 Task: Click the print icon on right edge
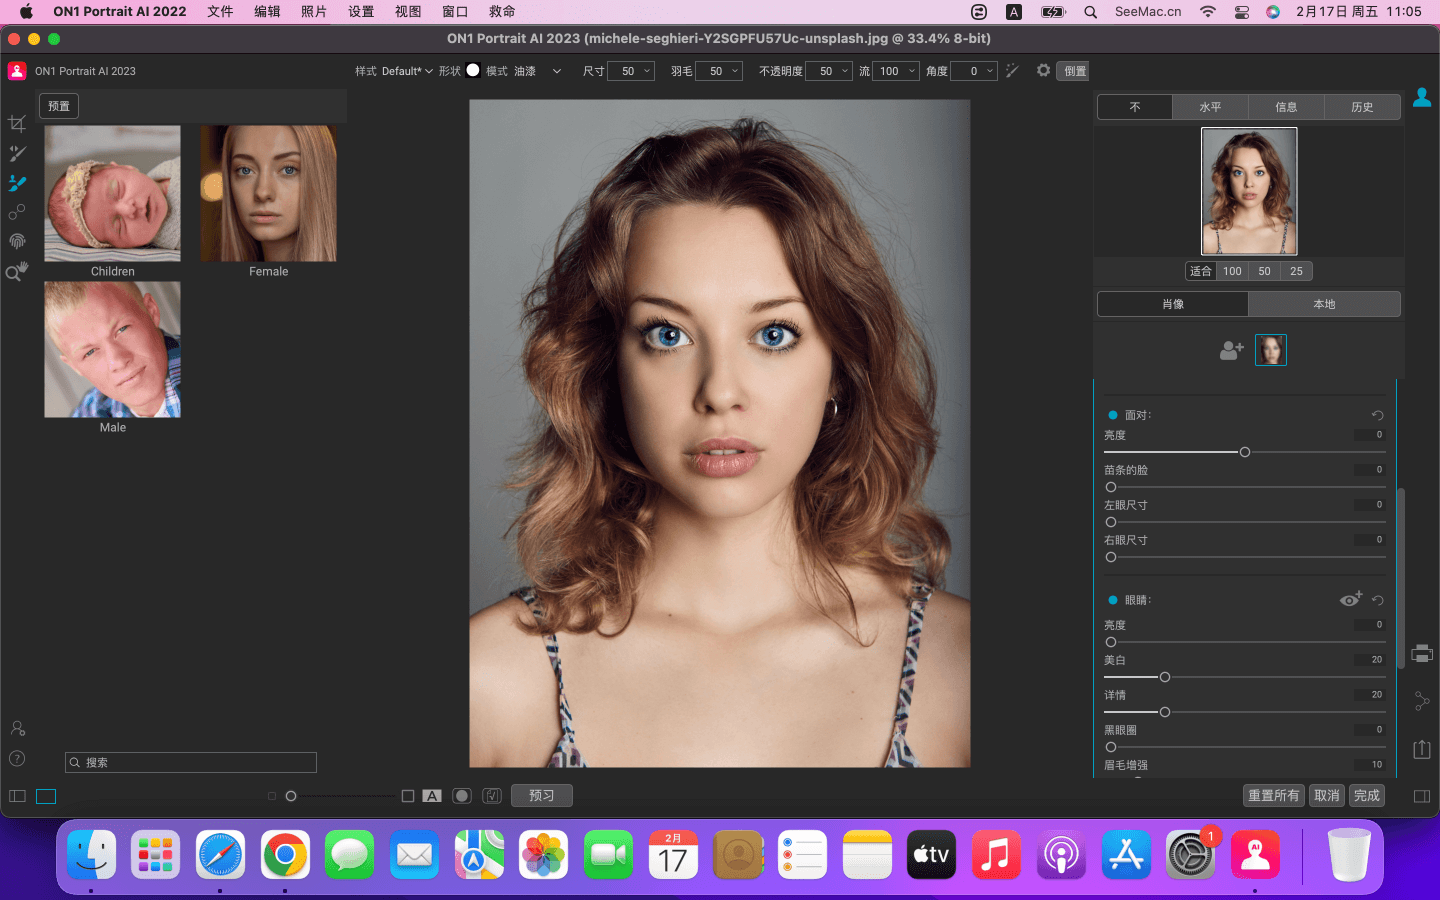coord(1422,654)
